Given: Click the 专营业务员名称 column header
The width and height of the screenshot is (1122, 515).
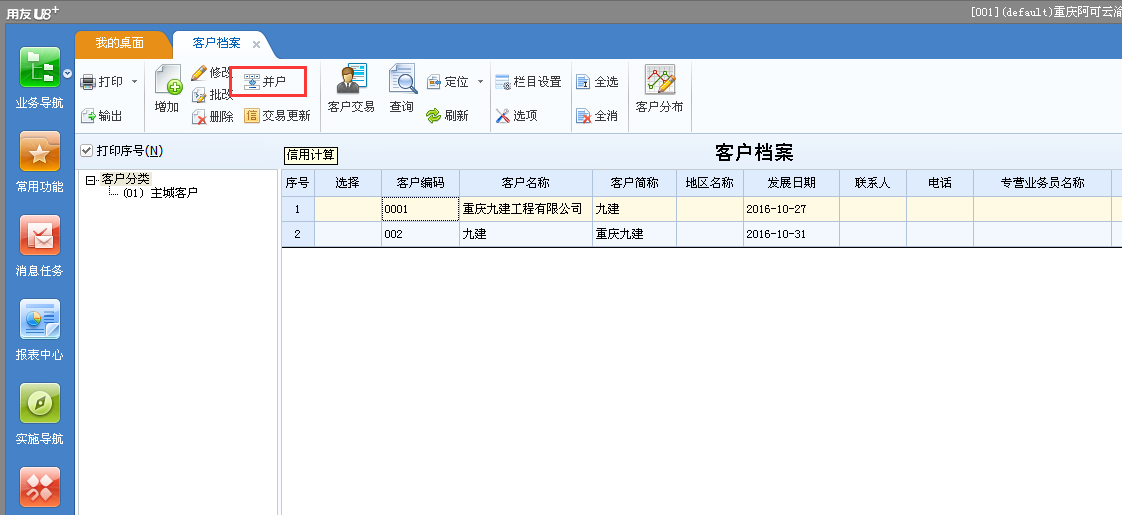Looking at the screenshot, I should coord(1042,182).
